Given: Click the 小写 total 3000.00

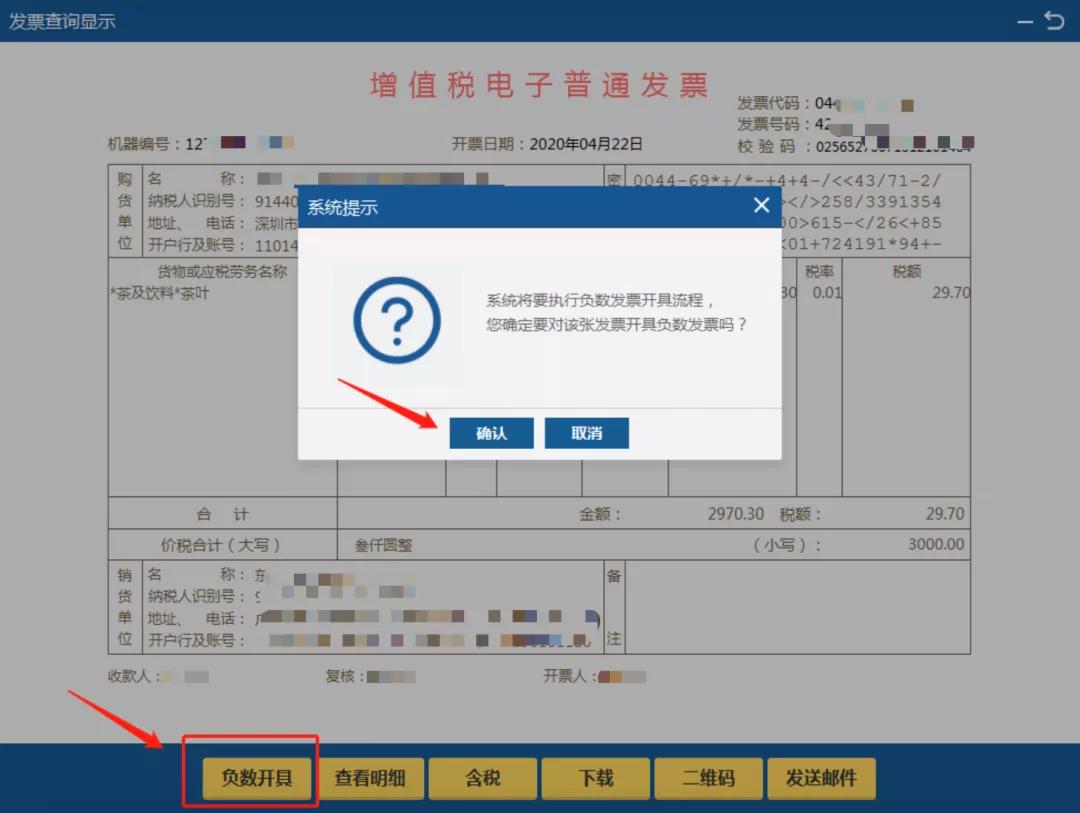Looking at the screenshot, I should click(x=935, y=544).
